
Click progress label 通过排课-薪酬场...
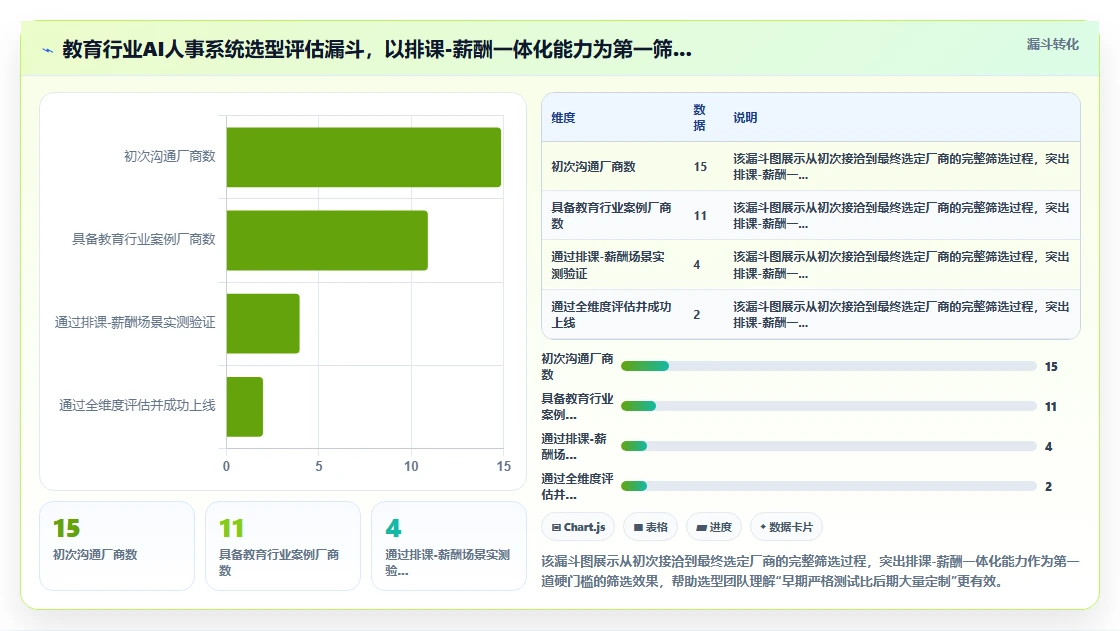coord(574,446)
